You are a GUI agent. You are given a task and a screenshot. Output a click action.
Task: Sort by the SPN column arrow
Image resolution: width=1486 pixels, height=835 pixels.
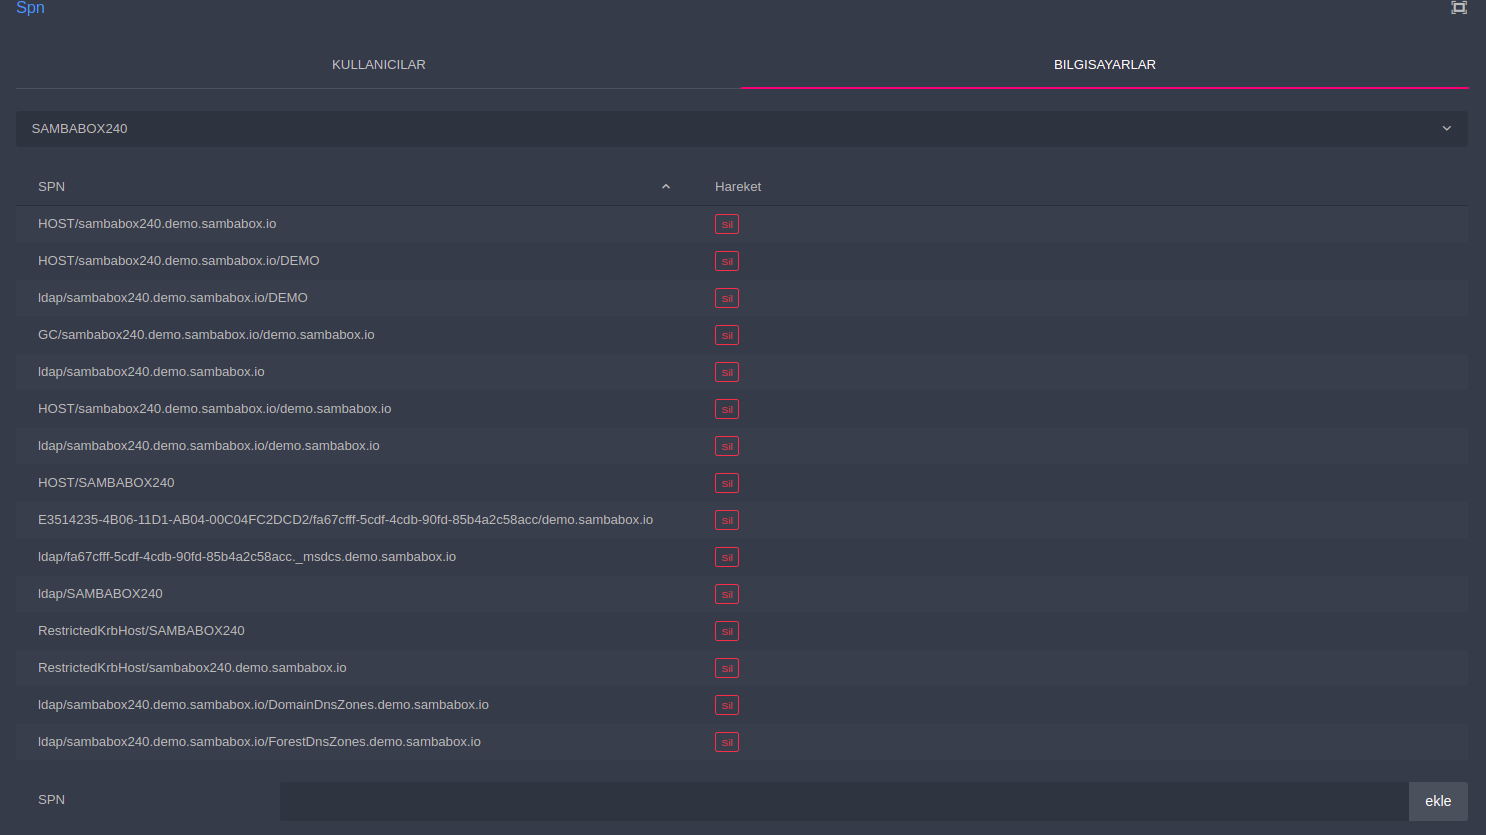pos(666,187)
